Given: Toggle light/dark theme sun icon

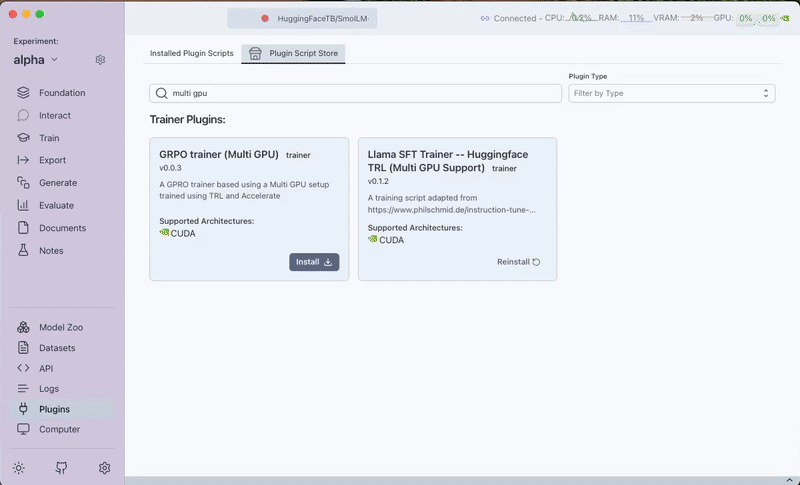Looking at the screenshot, I should [19, 468].
